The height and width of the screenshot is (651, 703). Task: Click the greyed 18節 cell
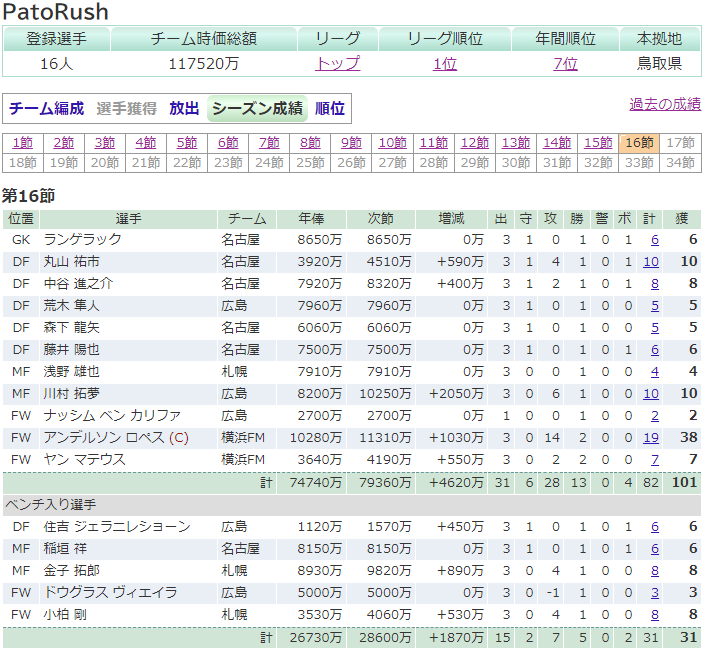pos(22,162)
